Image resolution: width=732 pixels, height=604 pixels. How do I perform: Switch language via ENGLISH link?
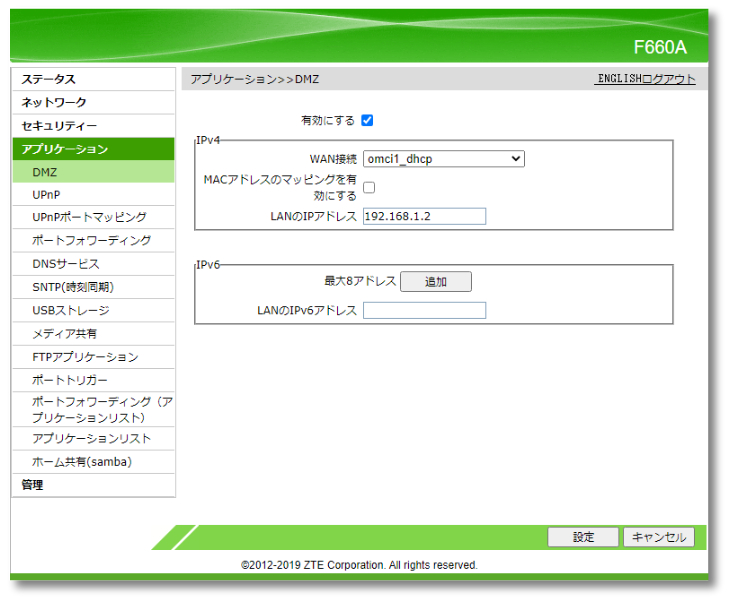[620, 79]
